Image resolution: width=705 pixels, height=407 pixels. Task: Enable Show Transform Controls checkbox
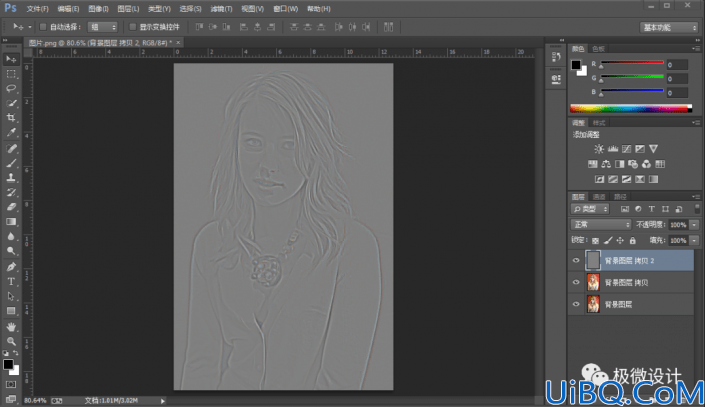point(133,27)
